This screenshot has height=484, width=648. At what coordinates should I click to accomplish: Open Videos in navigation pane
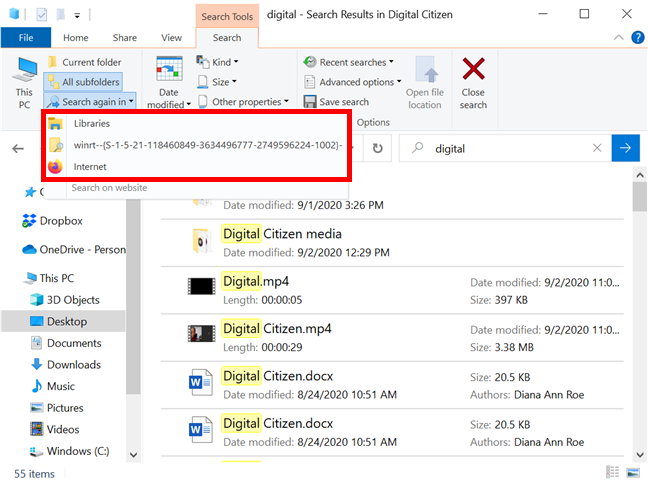55,429
